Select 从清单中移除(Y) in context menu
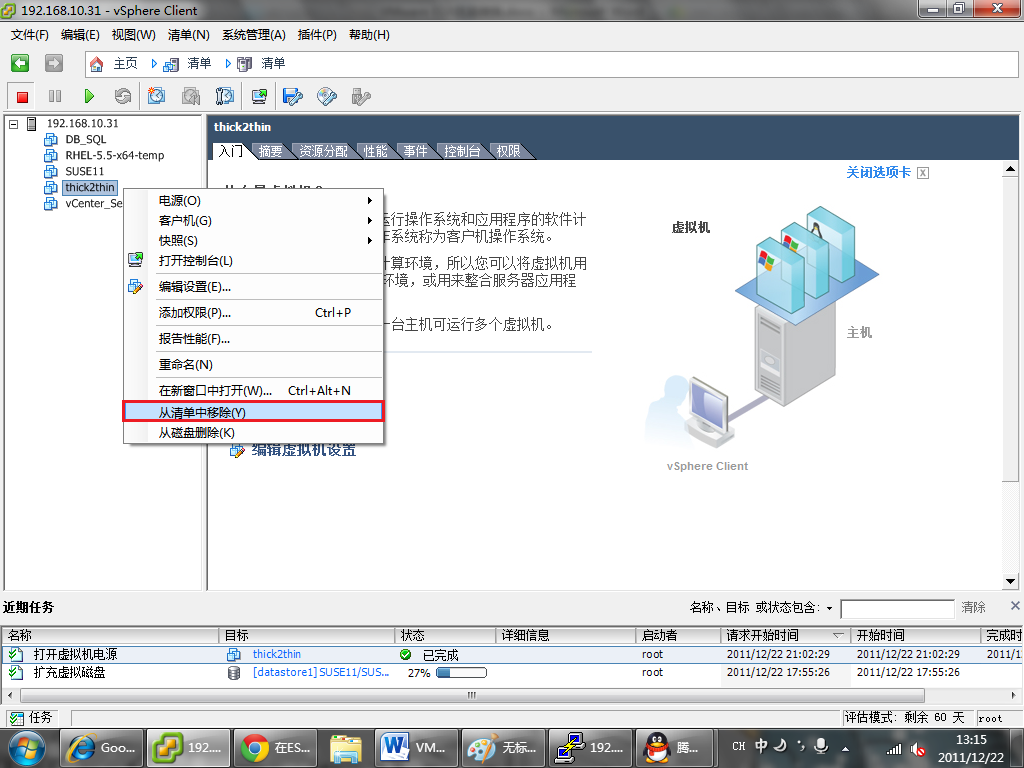Image resolution: width=1024 pixels, height=768 pixels. (x=253, y=412)
